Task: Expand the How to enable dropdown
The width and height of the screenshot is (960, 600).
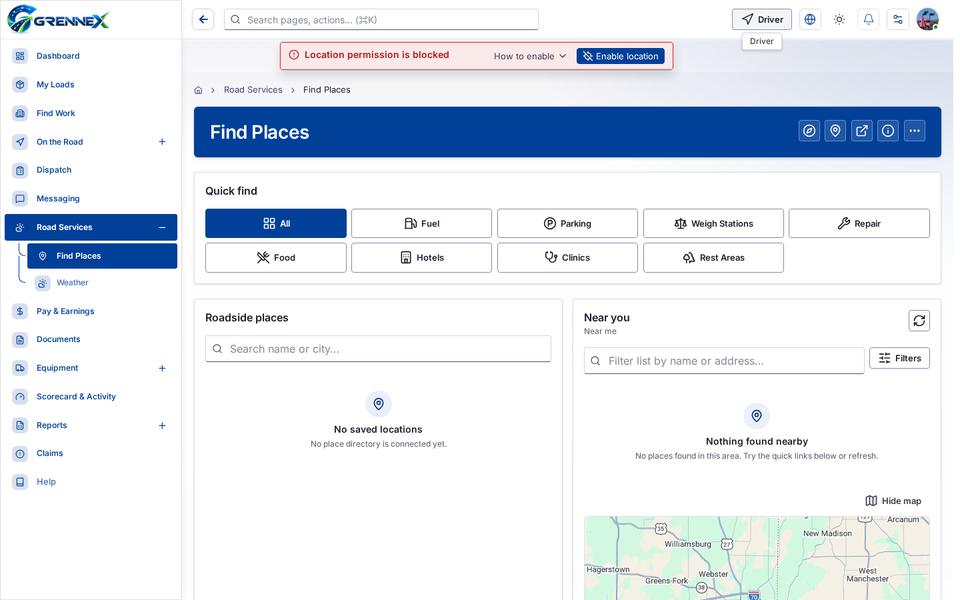Action: click(x=530, y=56)
